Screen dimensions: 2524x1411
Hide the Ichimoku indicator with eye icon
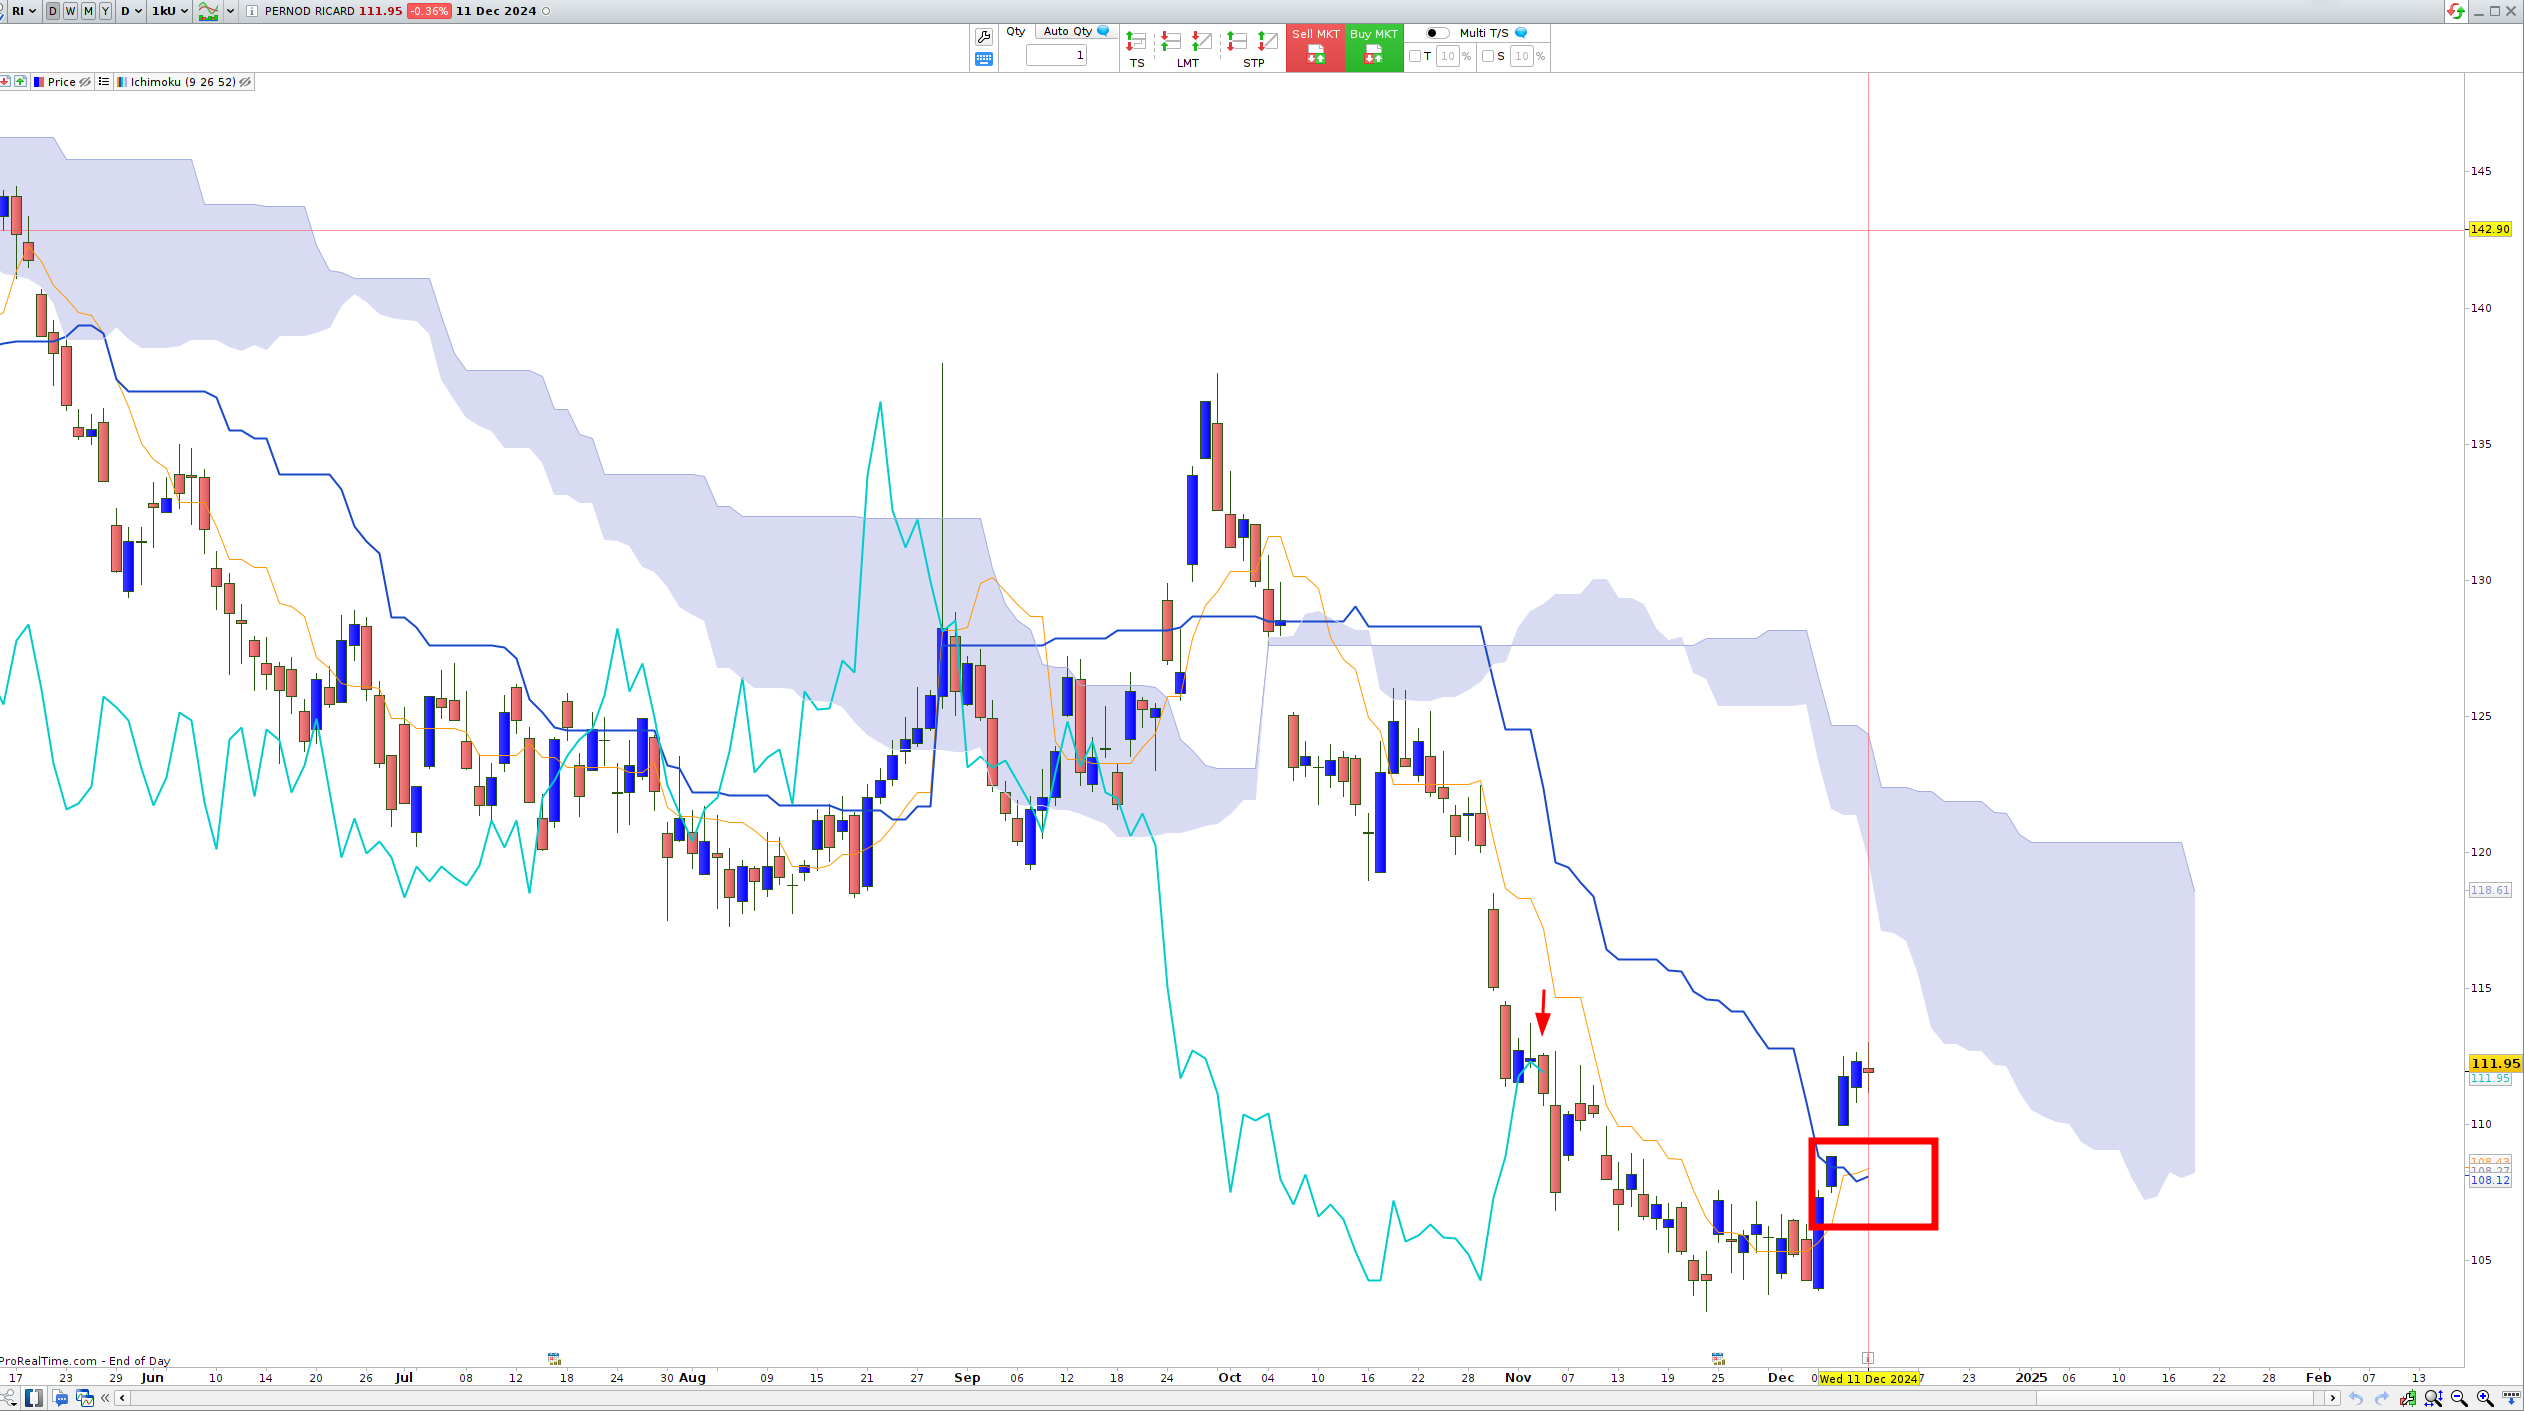(245, 82)
